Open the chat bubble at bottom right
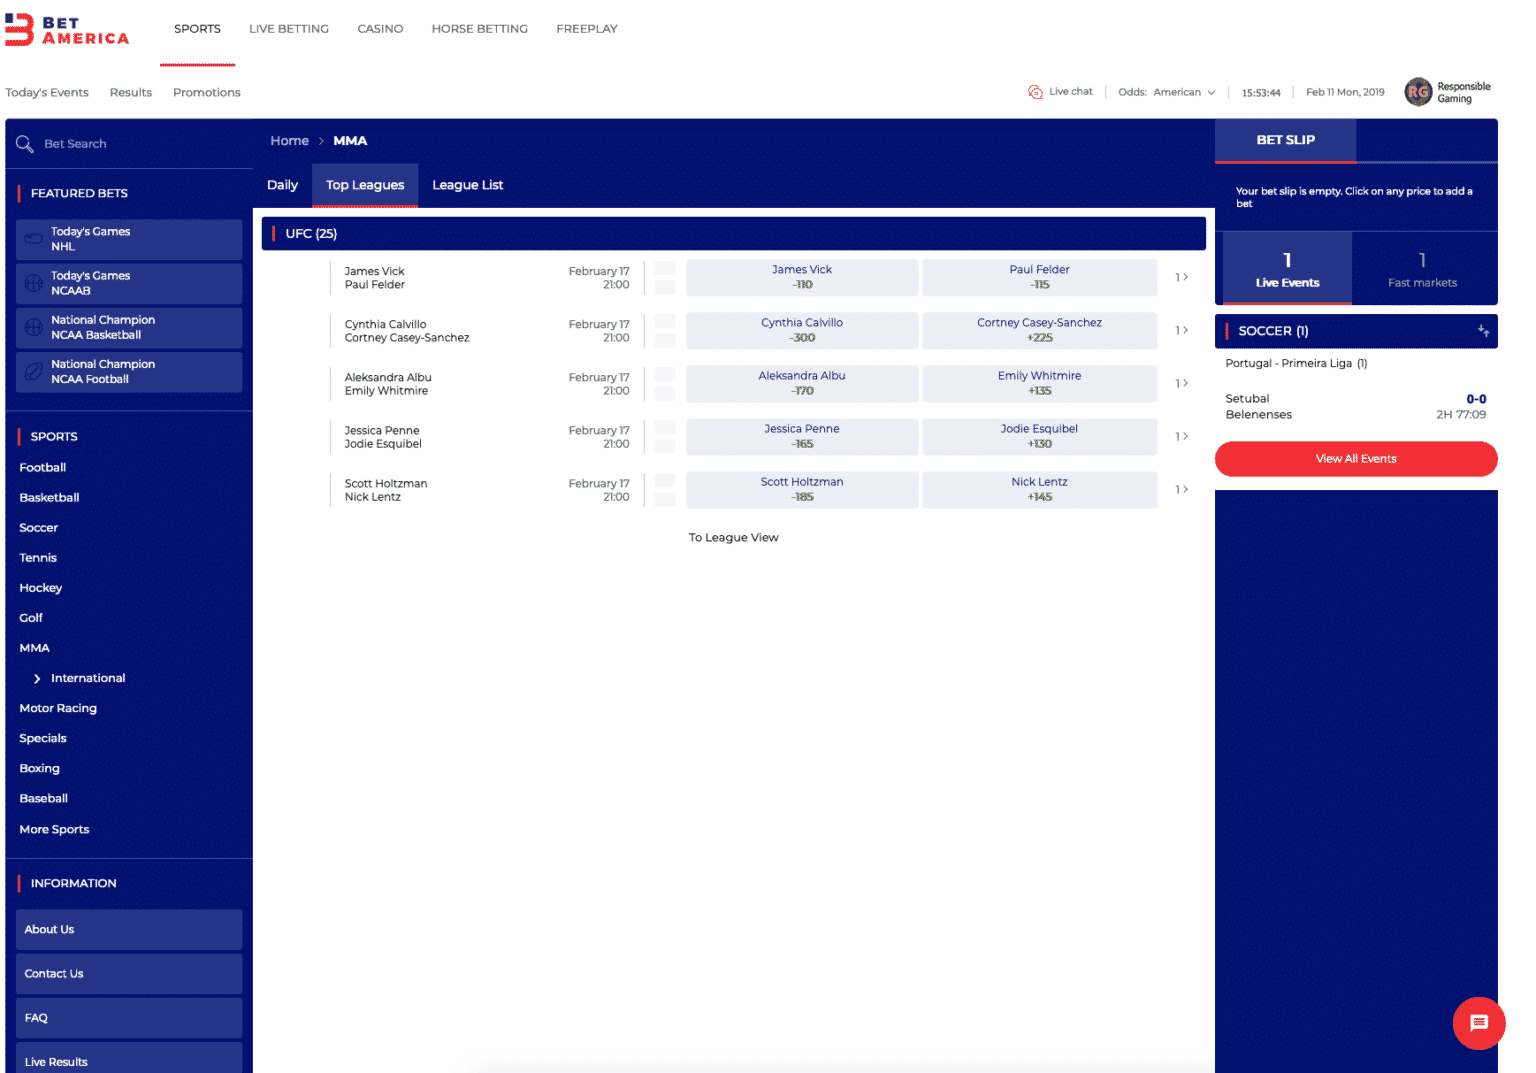 (x=1478, y=1023)
